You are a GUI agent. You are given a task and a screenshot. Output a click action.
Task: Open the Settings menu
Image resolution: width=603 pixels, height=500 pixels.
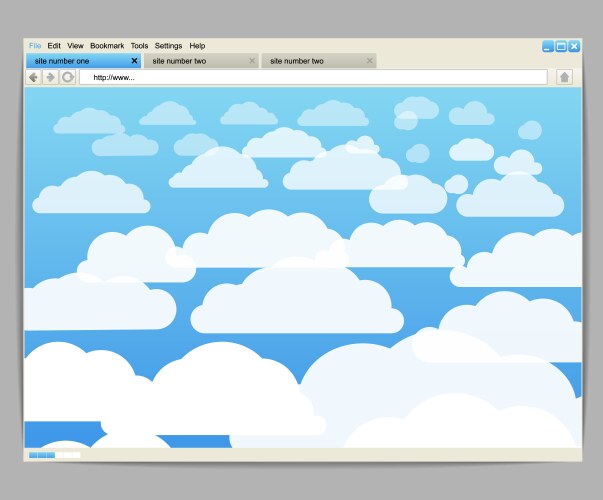click(x=168, y=46)
